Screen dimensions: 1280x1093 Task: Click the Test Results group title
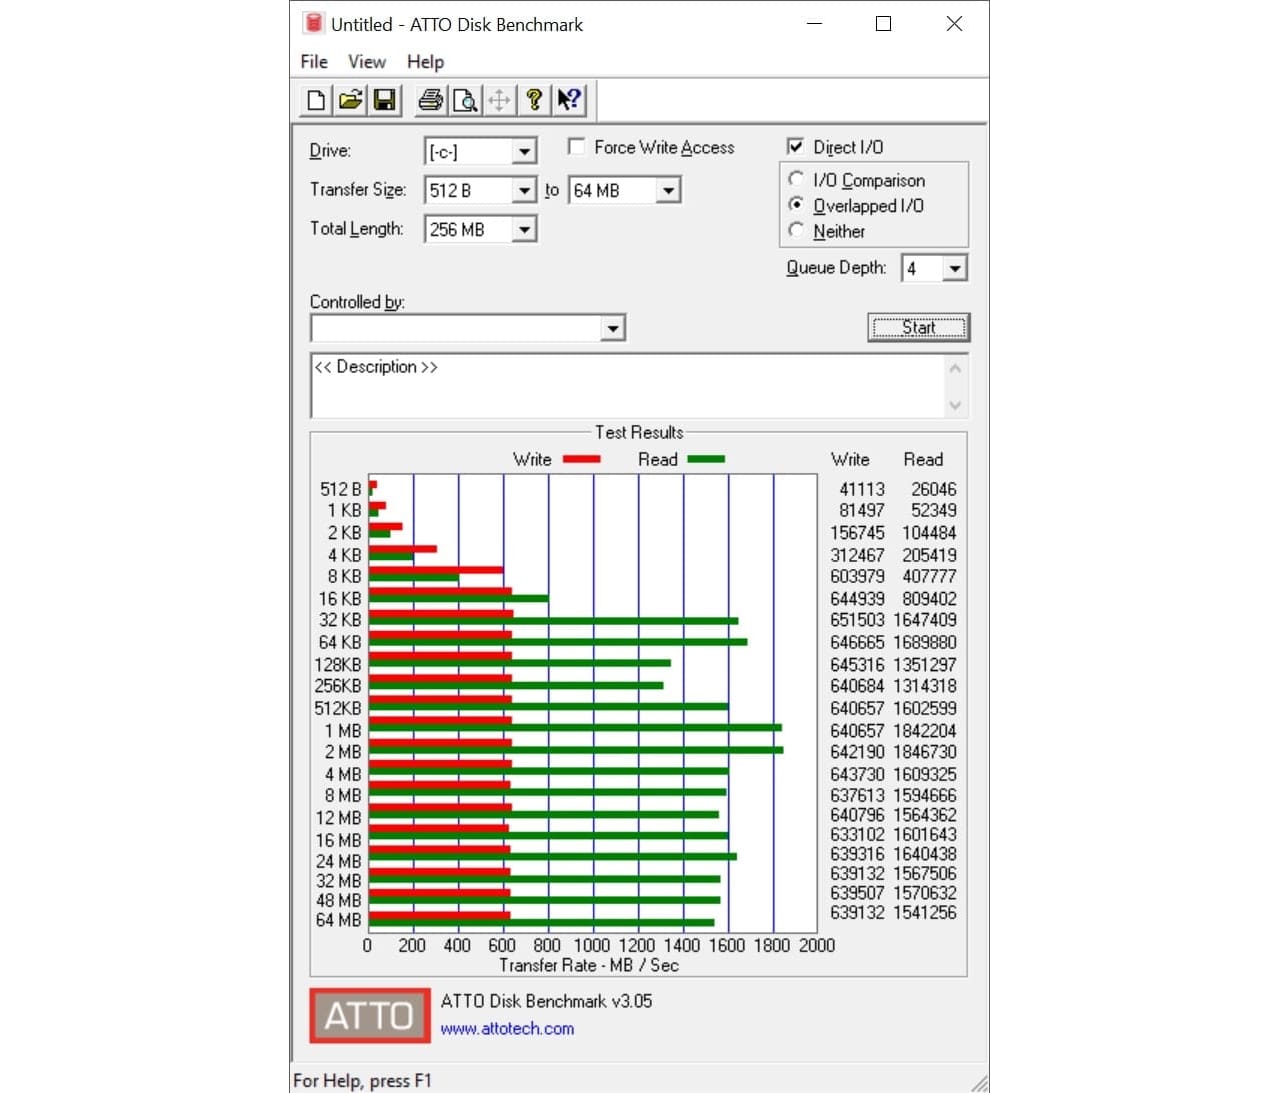click(639, 432)
